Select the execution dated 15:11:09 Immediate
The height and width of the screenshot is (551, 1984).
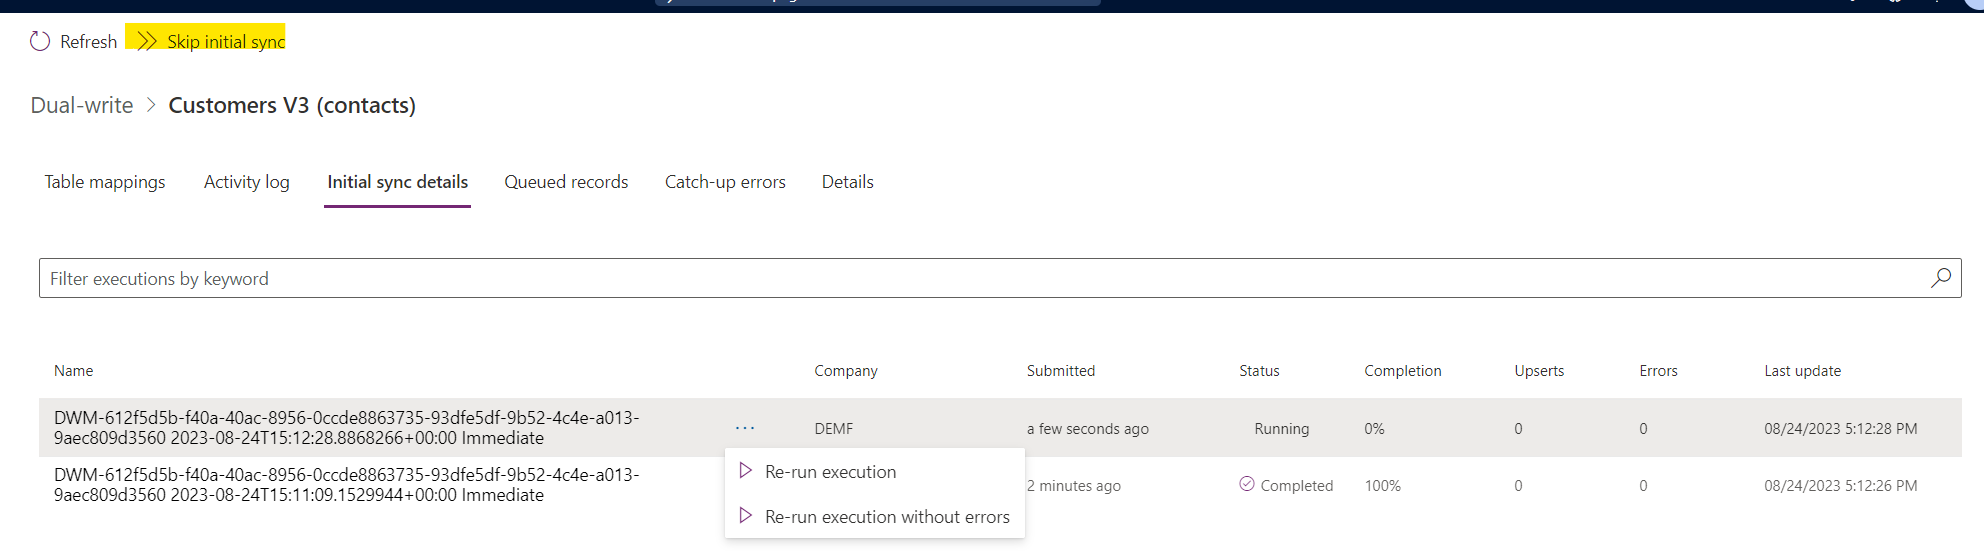coord(347,485)
